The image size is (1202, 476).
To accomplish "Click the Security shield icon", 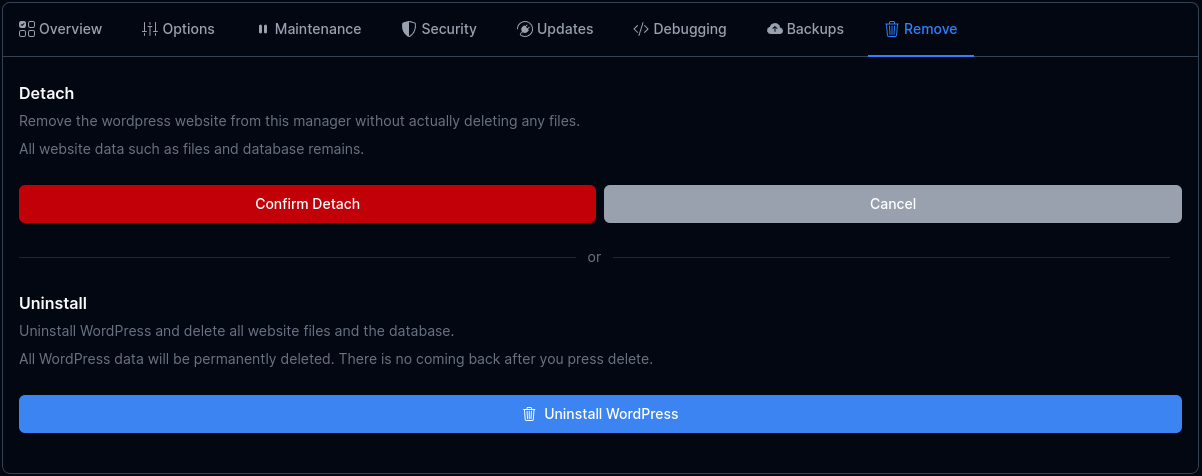I will point(408,29).
